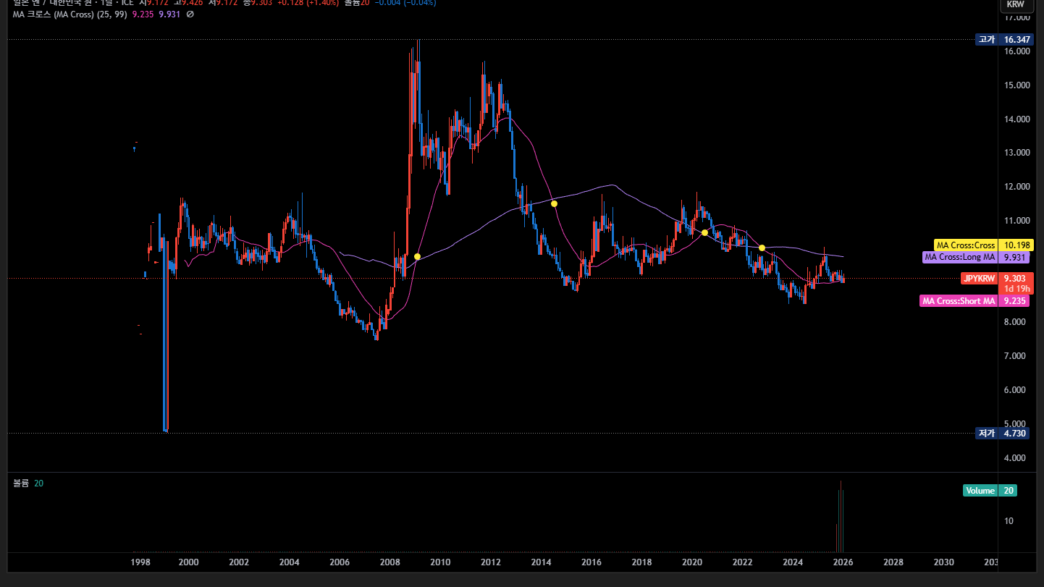Open the KRW currency selector
This screenshot has height=587, width=1044.
1015,5
